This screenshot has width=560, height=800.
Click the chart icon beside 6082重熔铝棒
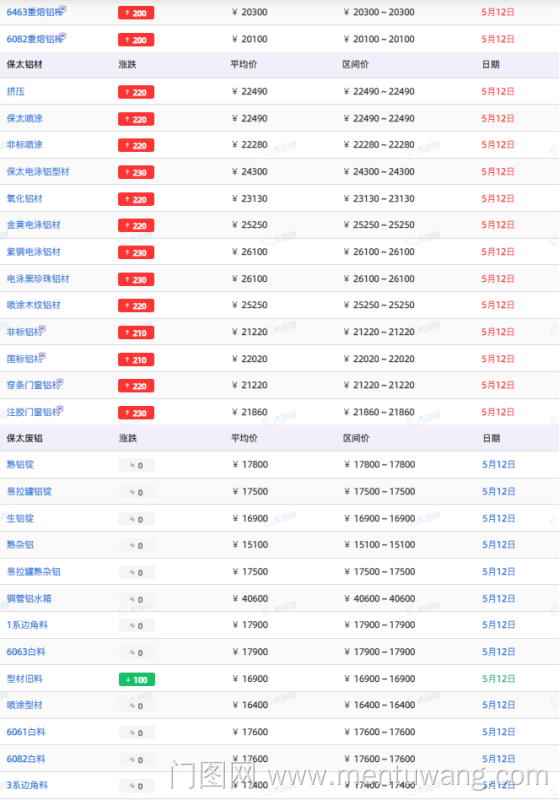pyautogui.click(x=63, y=36)
